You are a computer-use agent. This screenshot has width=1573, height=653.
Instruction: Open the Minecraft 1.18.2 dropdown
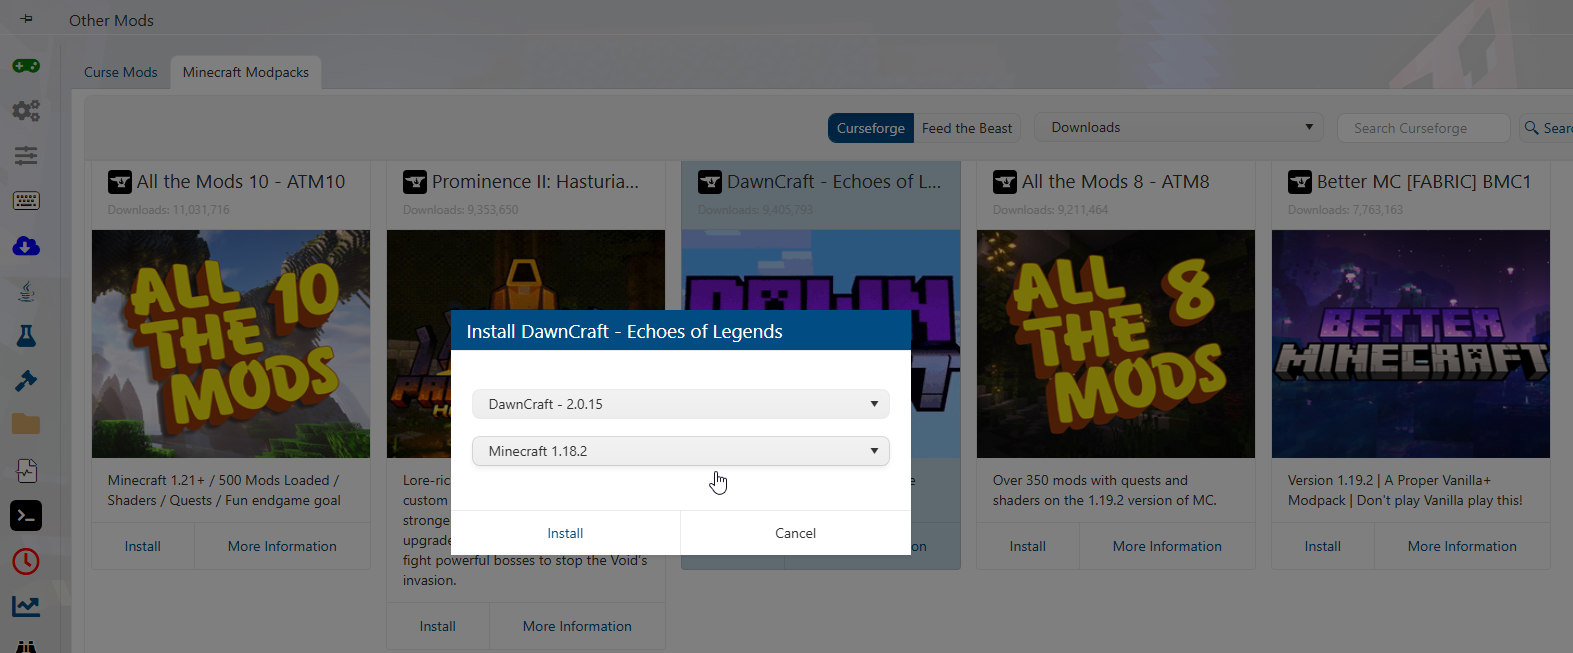[x=680, y=451]
